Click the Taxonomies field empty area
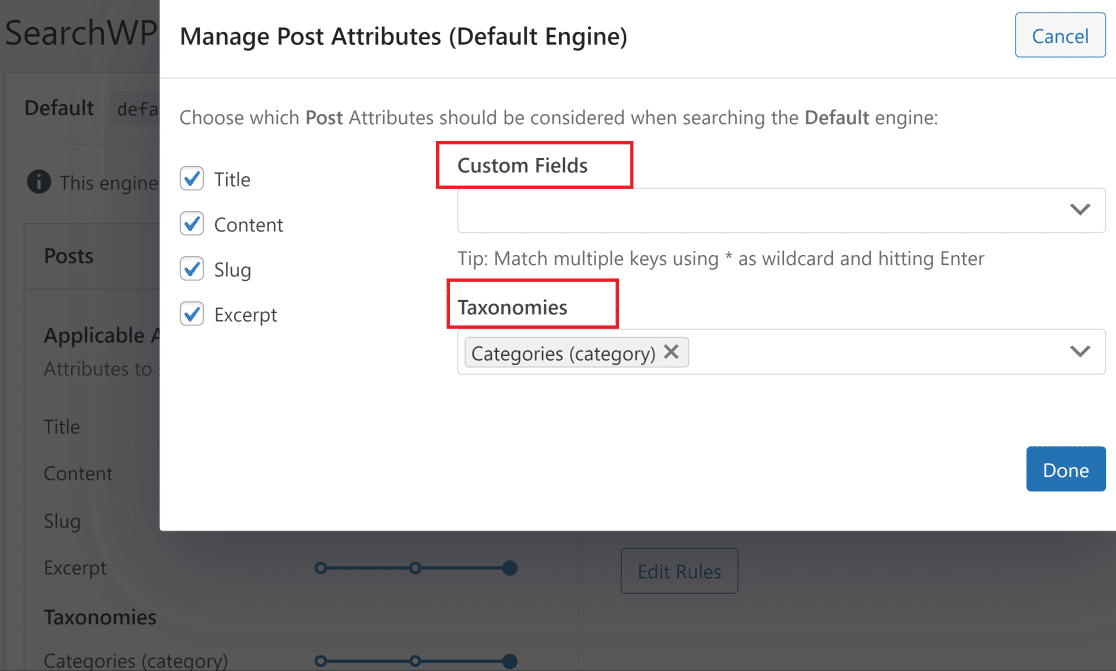 point(870,352)
